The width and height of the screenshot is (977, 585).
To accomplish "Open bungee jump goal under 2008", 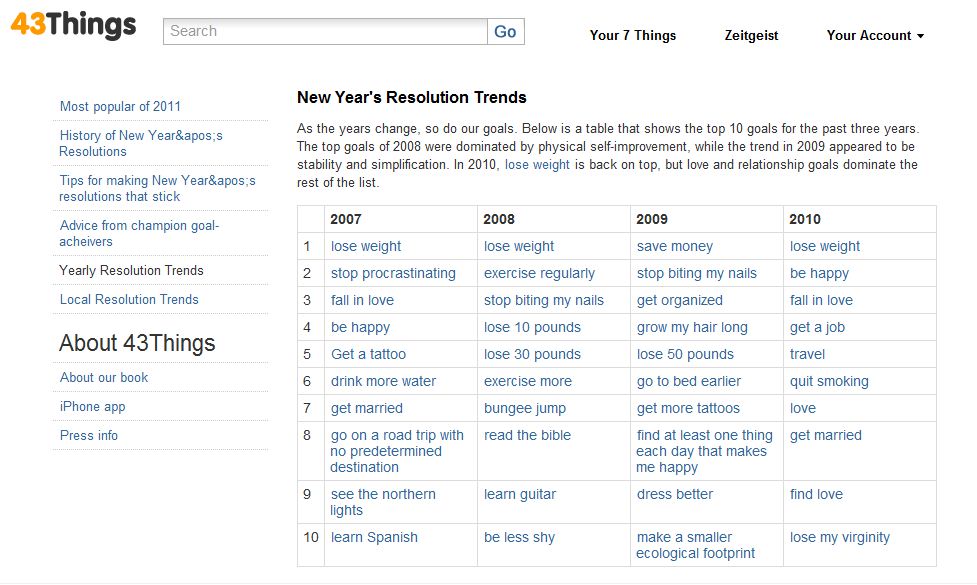I will [x=525, y=409].
